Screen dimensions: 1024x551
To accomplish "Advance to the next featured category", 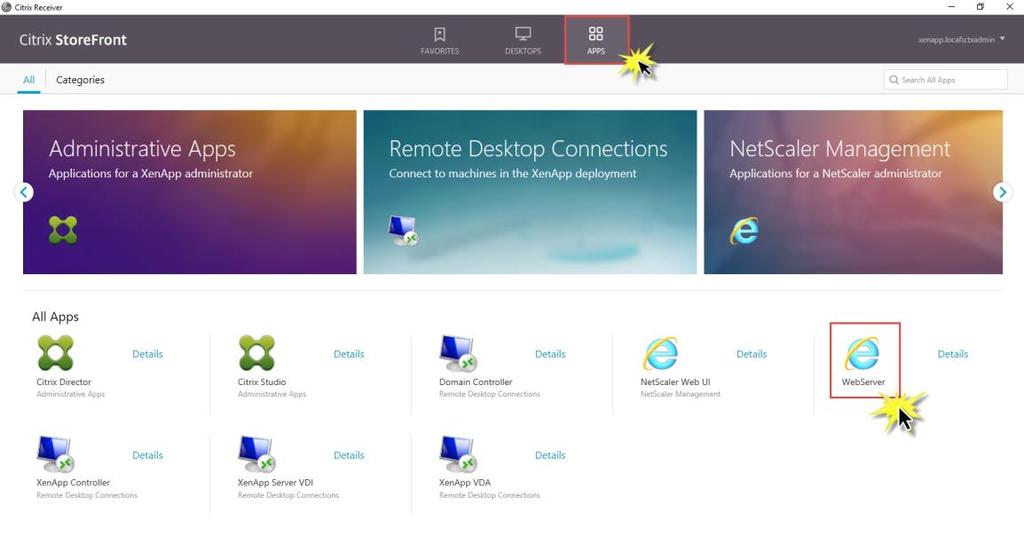I will [x=1002, y=192].
